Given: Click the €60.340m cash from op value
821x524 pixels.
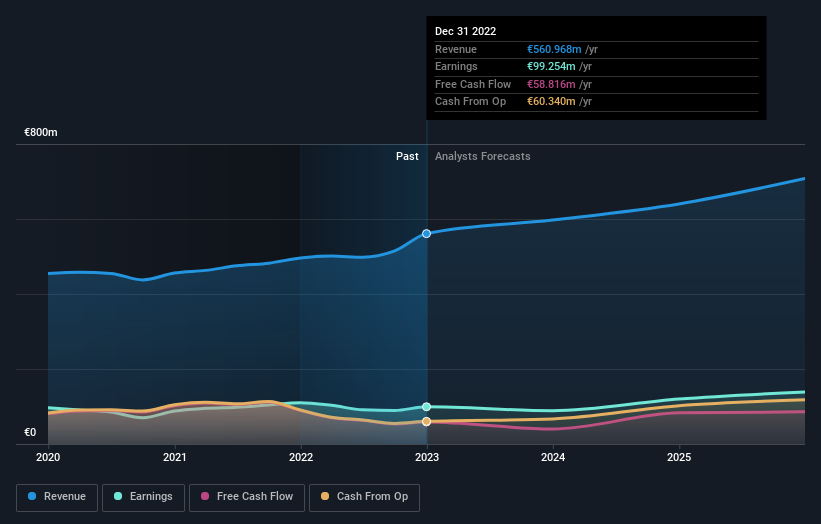Looking at the screenshot, I should pos(551,102).
